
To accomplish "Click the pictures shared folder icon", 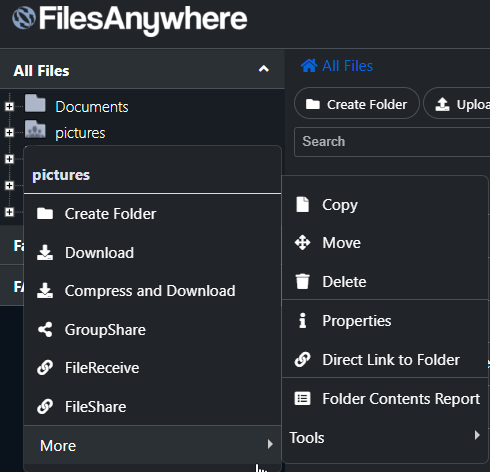I will pyautogui.click(x=35, y=129).
